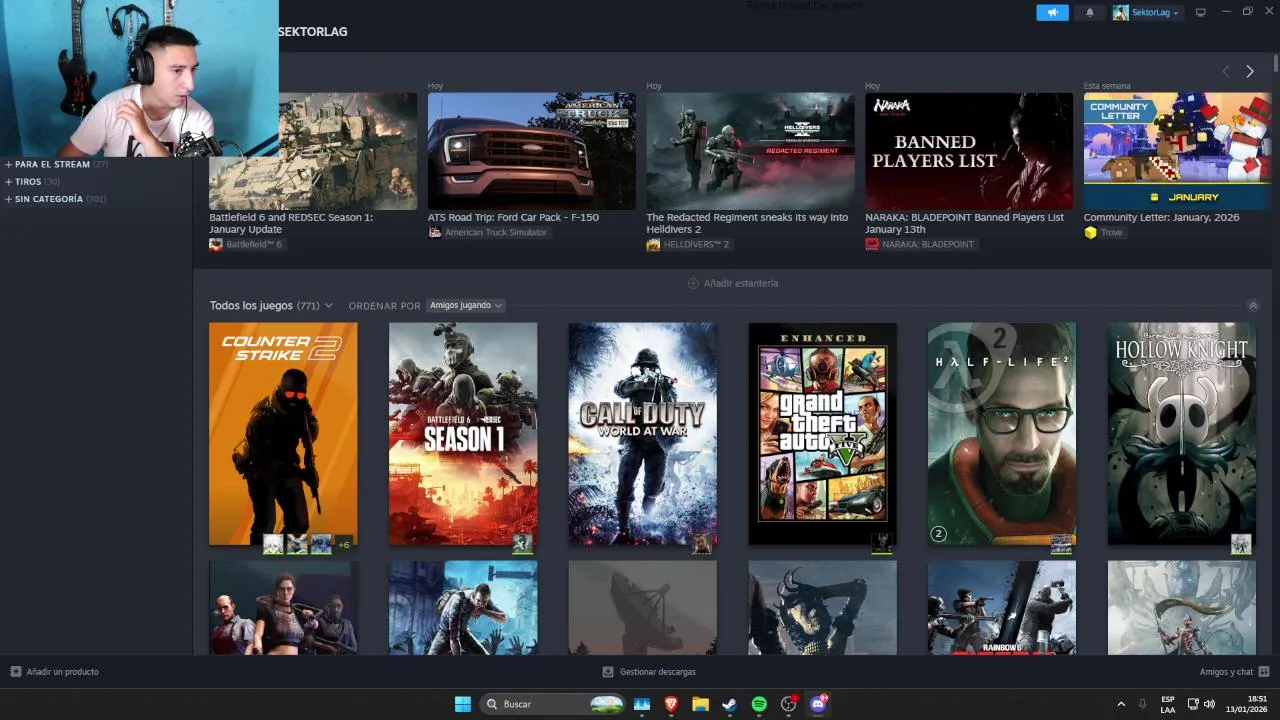Click Añadir un producto

tap(55, 672)
